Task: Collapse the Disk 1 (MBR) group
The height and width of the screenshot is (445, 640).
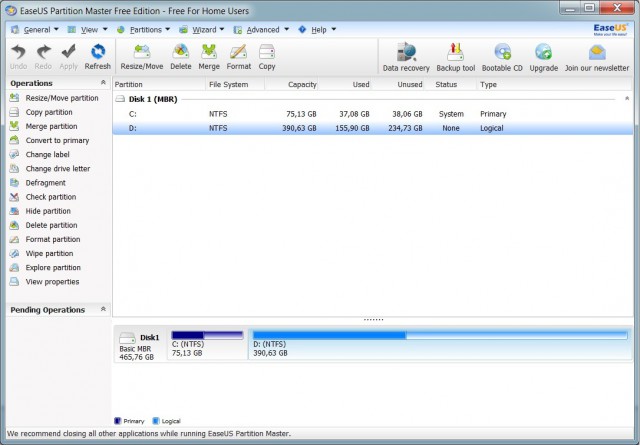Action: click(627, 99)
